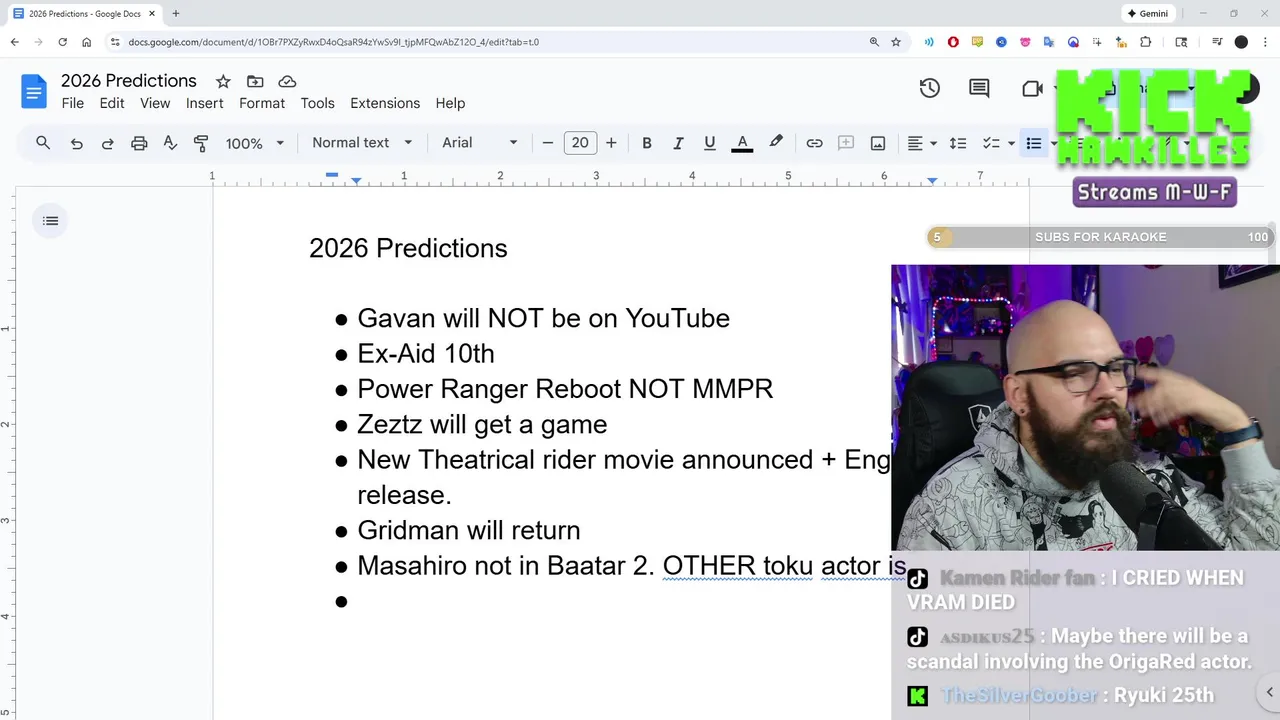This screenshot has height=720, width=1280.
Task: Open the Normal text styles dropdown
Action: [362, 143]
